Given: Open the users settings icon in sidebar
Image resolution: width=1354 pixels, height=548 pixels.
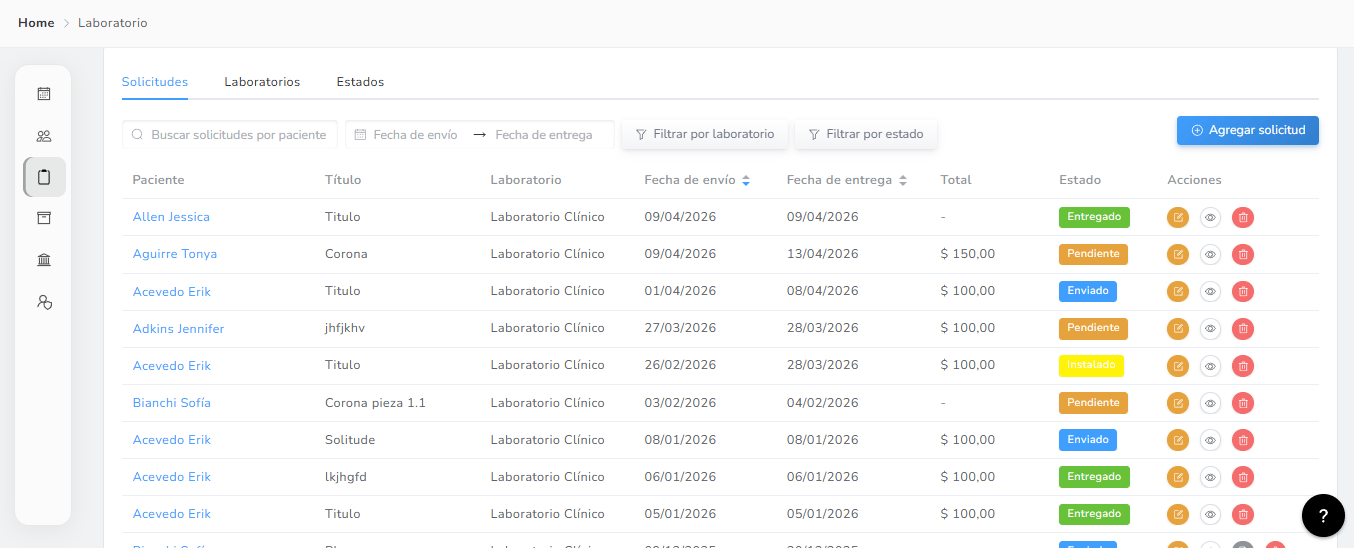Looking at the screenshot, I should tap(44, 302).
